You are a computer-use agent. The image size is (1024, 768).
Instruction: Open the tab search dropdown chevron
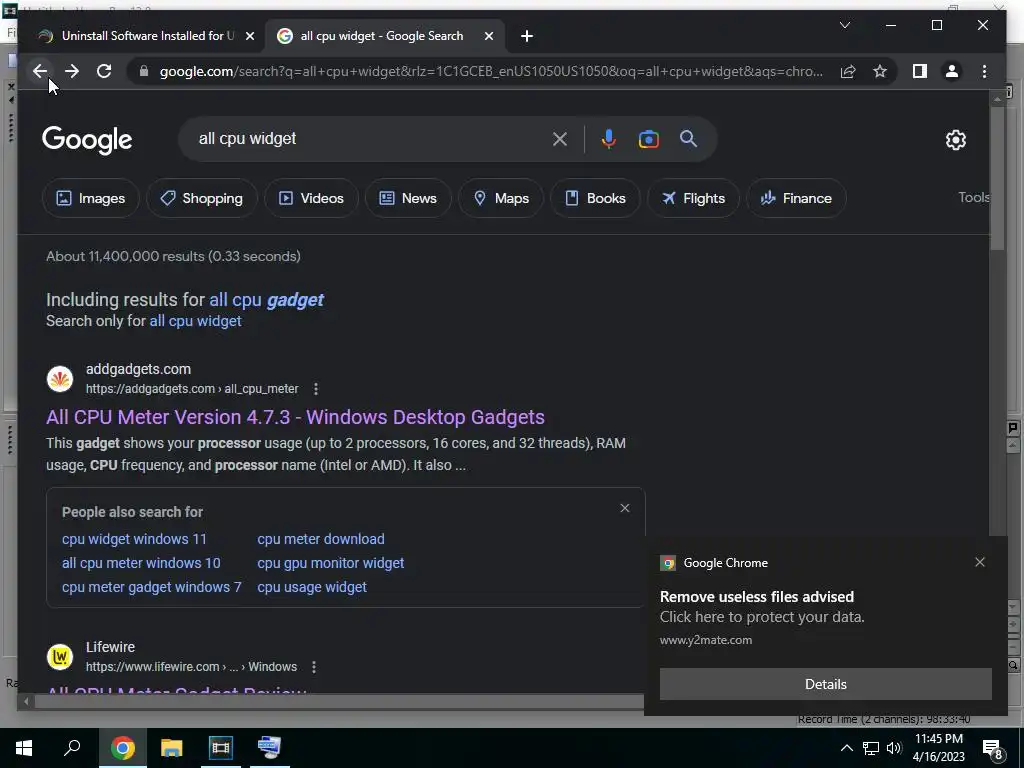844,25
